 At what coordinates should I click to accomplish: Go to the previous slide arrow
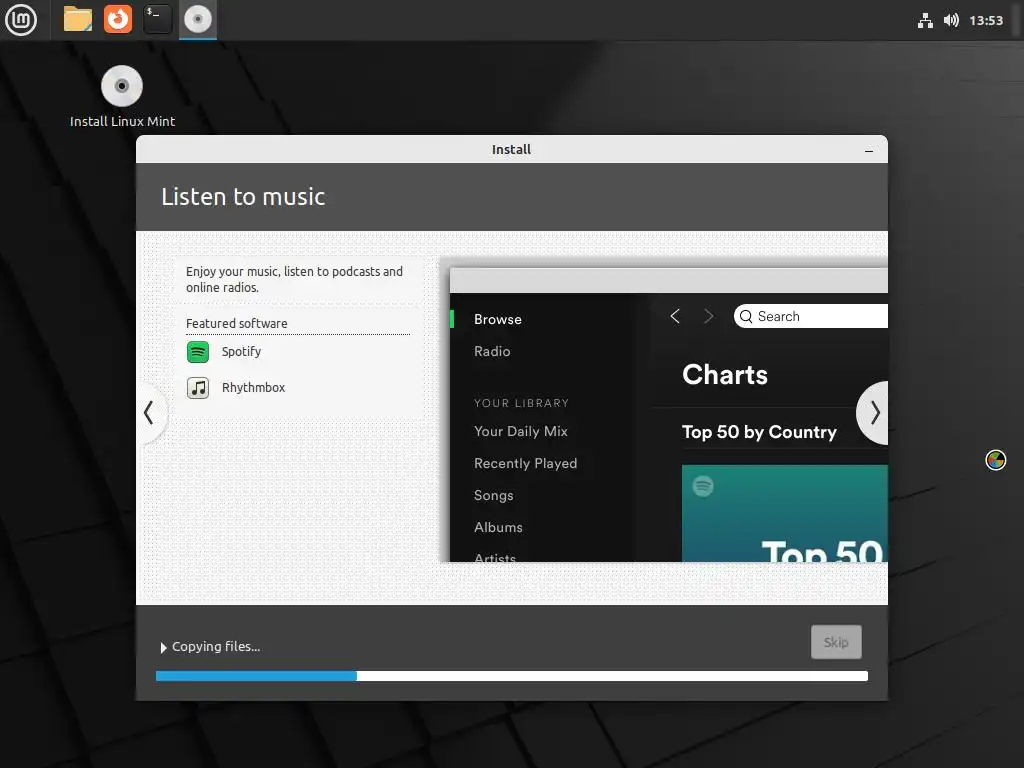point(150,413)
